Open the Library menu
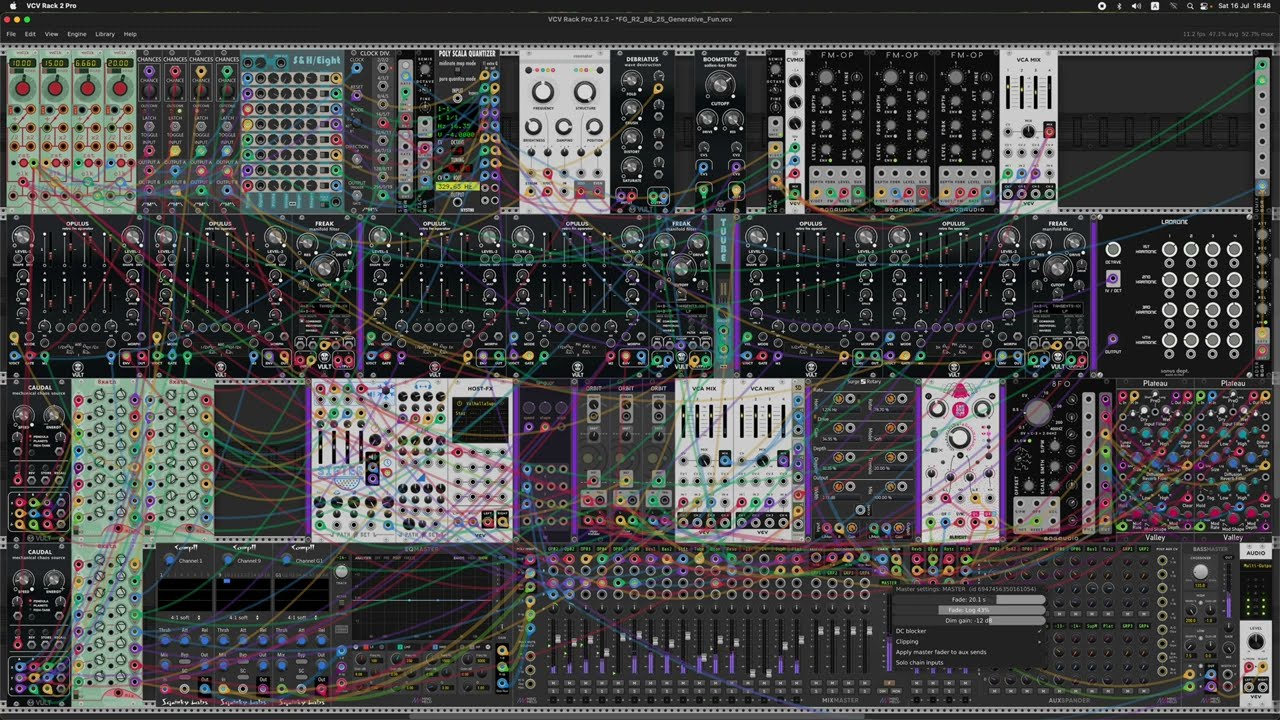This screenshot has width=1280, height=720. pyautogui.click(x=105, y=34)
